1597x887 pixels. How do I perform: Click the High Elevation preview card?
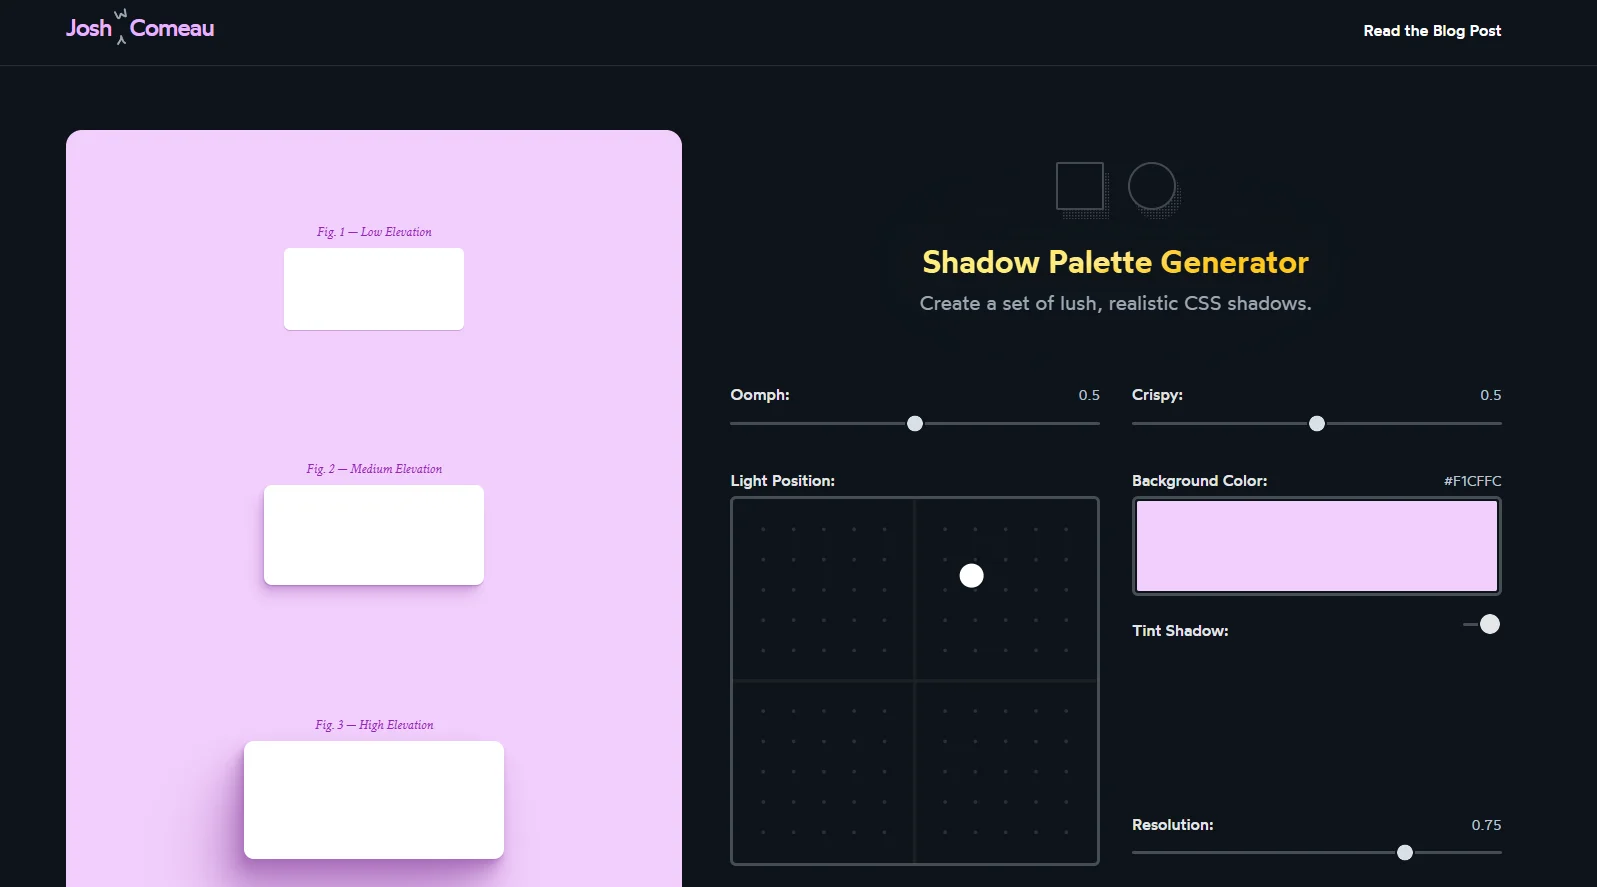click(x=374, y=800)
